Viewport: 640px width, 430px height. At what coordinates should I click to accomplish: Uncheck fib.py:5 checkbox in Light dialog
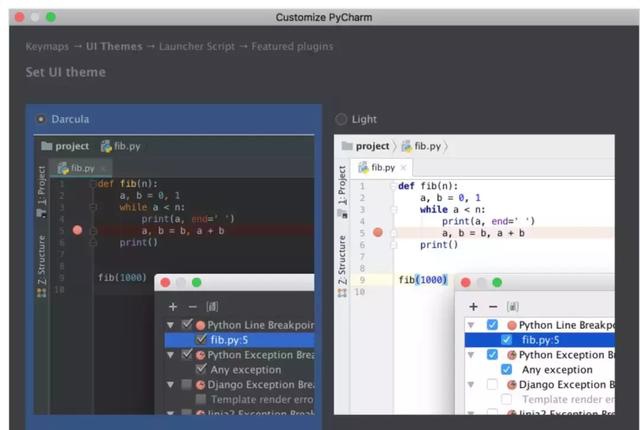click(507, 340)
